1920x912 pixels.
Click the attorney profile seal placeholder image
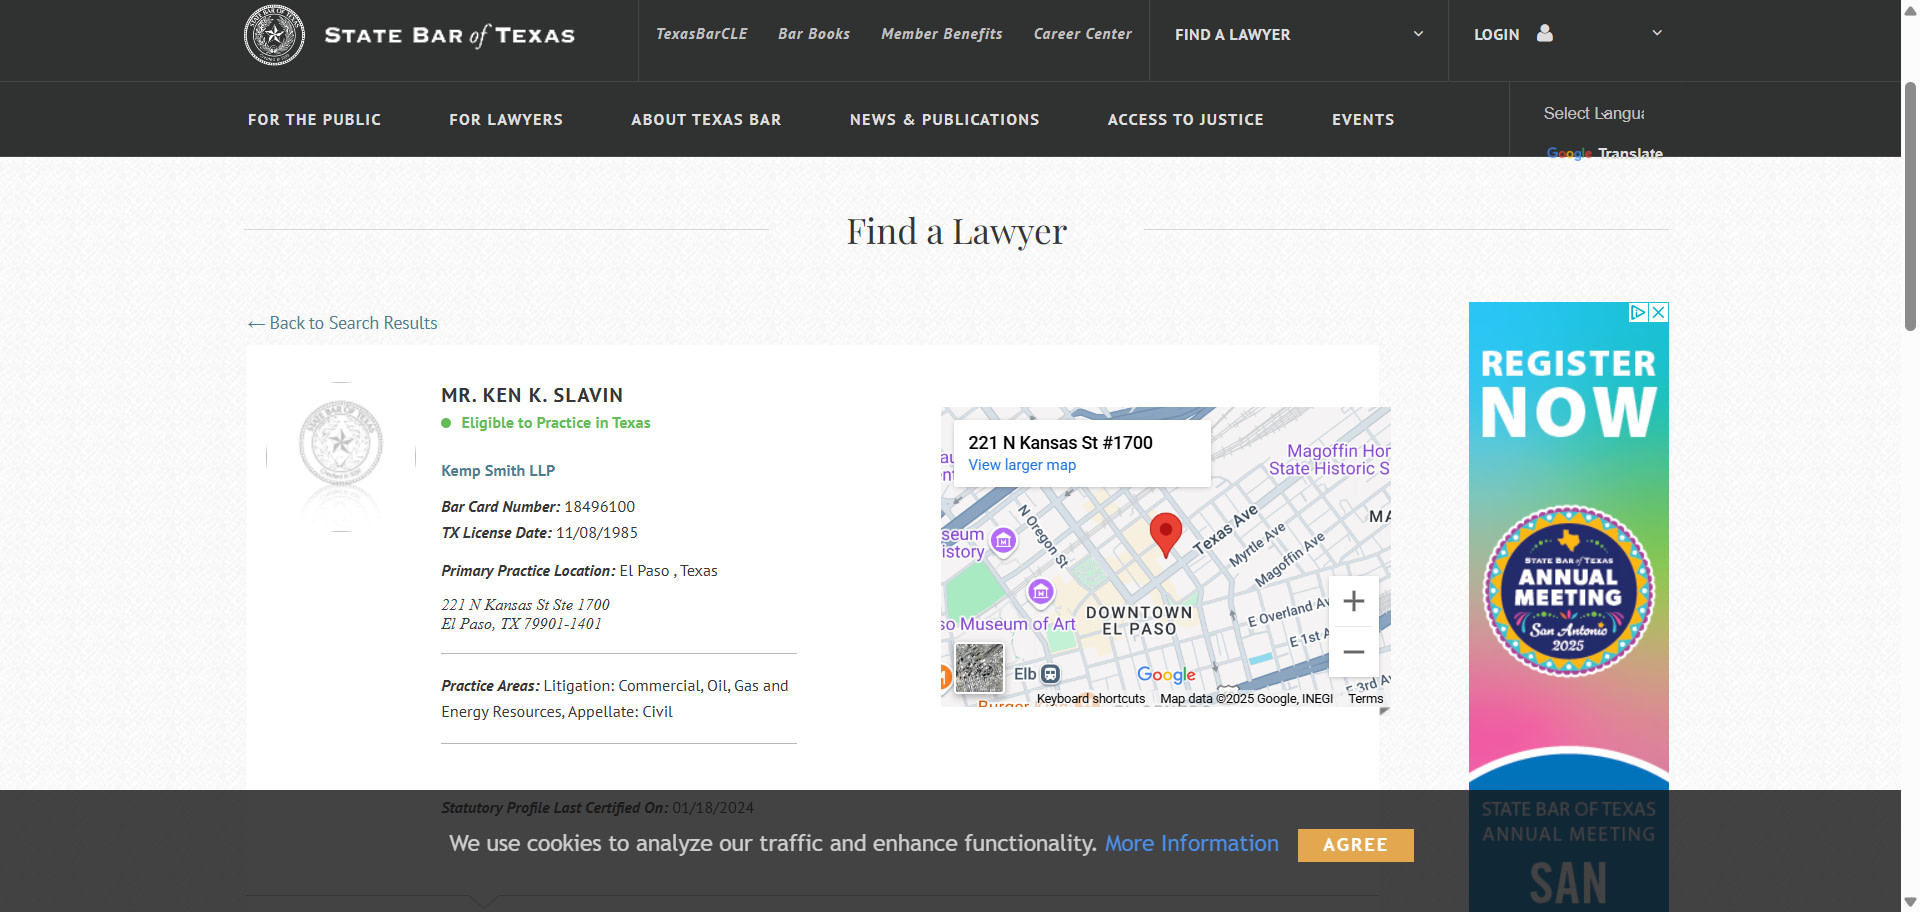coord(341,456)
